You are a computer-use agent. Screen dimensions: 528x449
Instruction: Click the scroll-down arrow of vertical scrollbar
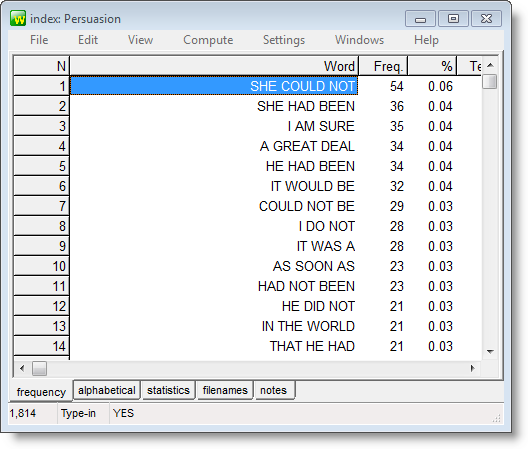click(490, 352)
